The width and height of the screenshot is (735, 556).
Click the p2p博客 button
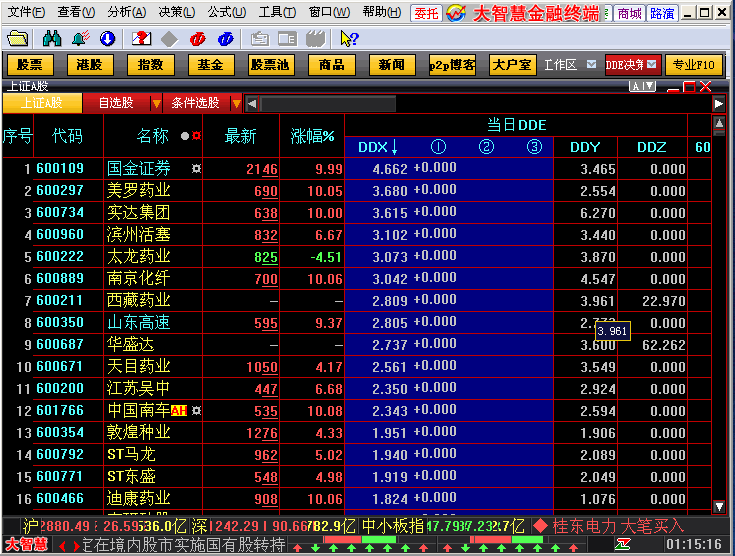click(x=452, y=65)
